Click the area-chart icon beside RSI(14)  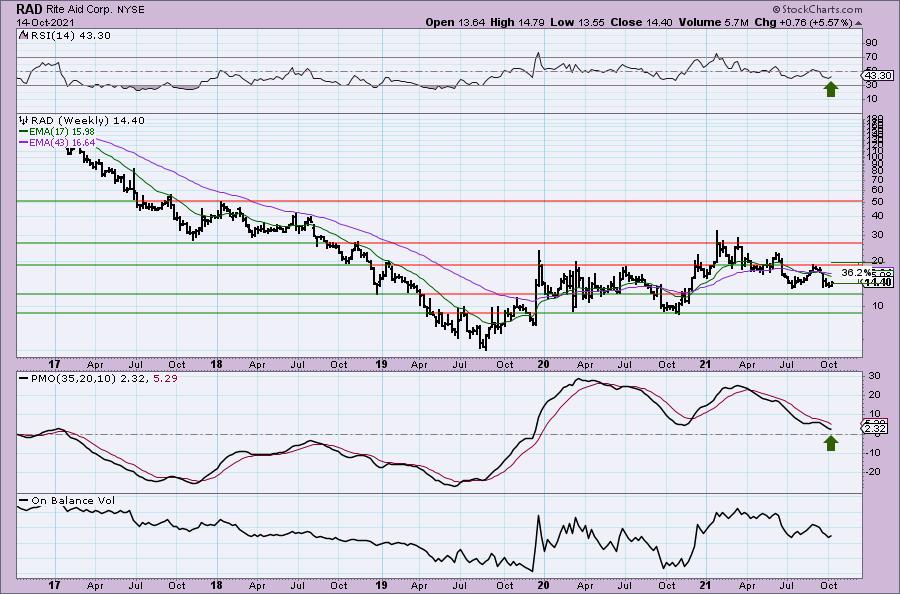(23, 35)
